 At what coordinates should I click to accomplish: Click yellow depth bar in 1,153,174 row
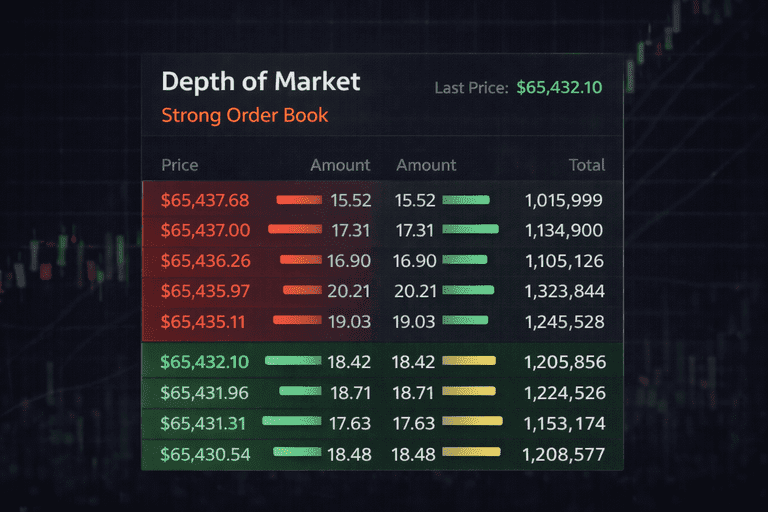pyautogui.click(x=472, y=421)
